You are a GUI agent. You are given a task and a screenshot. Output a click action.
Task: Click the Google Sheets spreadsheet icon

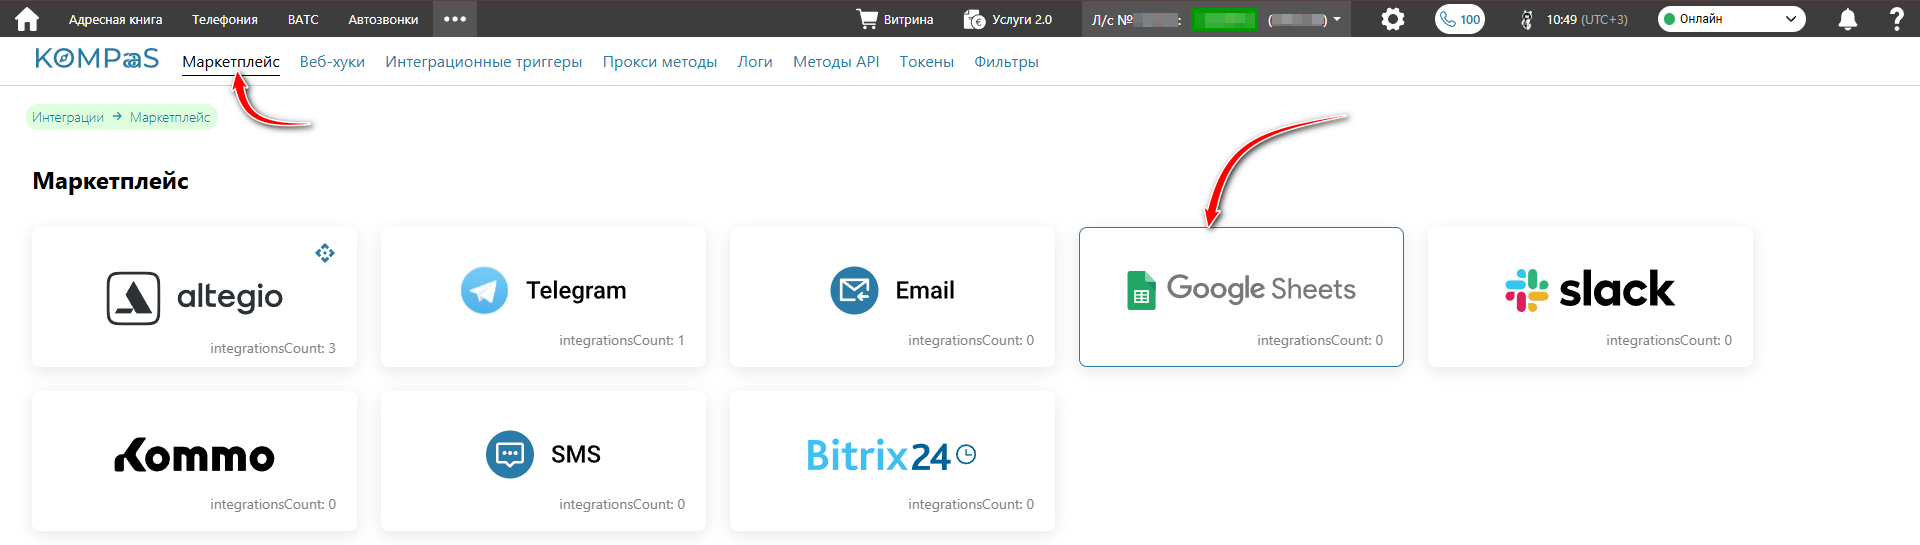coord(1141,290)
